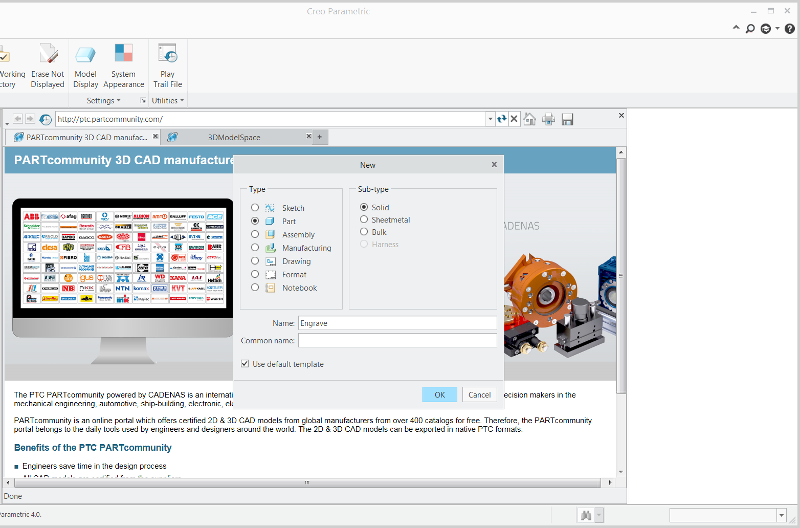Open the dropdown next to the smiley icon
The height and width of the screenshot is (528, 800).
(x=777, y=29)
